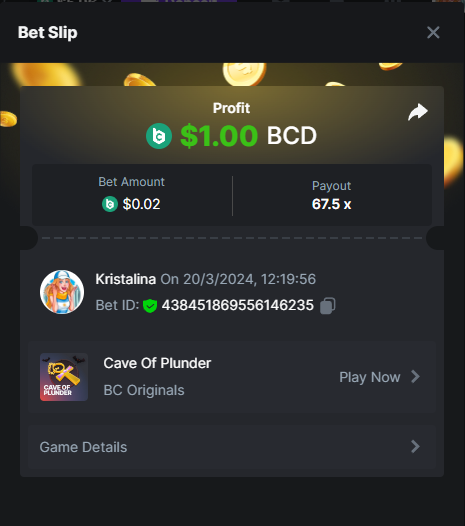Open Play Now for Cave Of Plunder

379,377
